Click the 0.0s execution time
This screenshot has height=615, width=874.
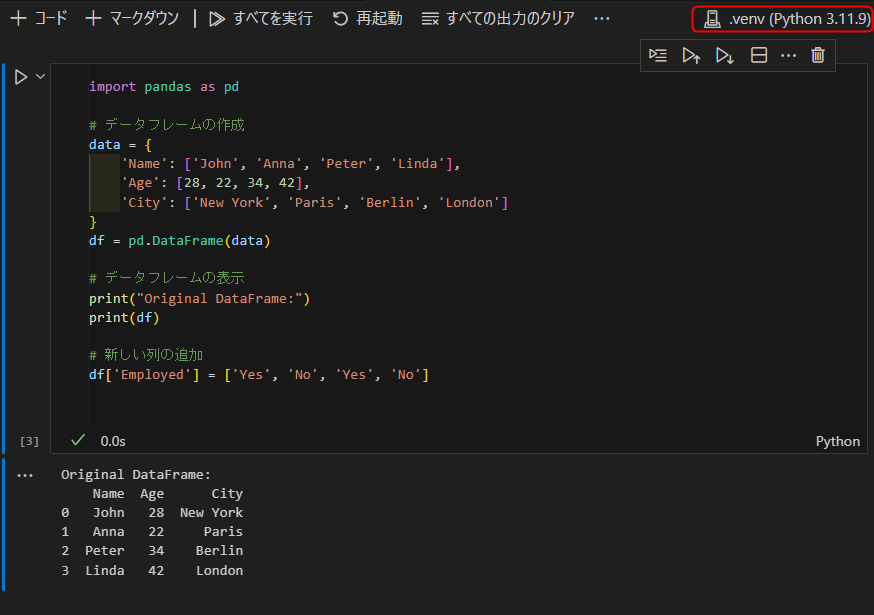tap(113, 441)
